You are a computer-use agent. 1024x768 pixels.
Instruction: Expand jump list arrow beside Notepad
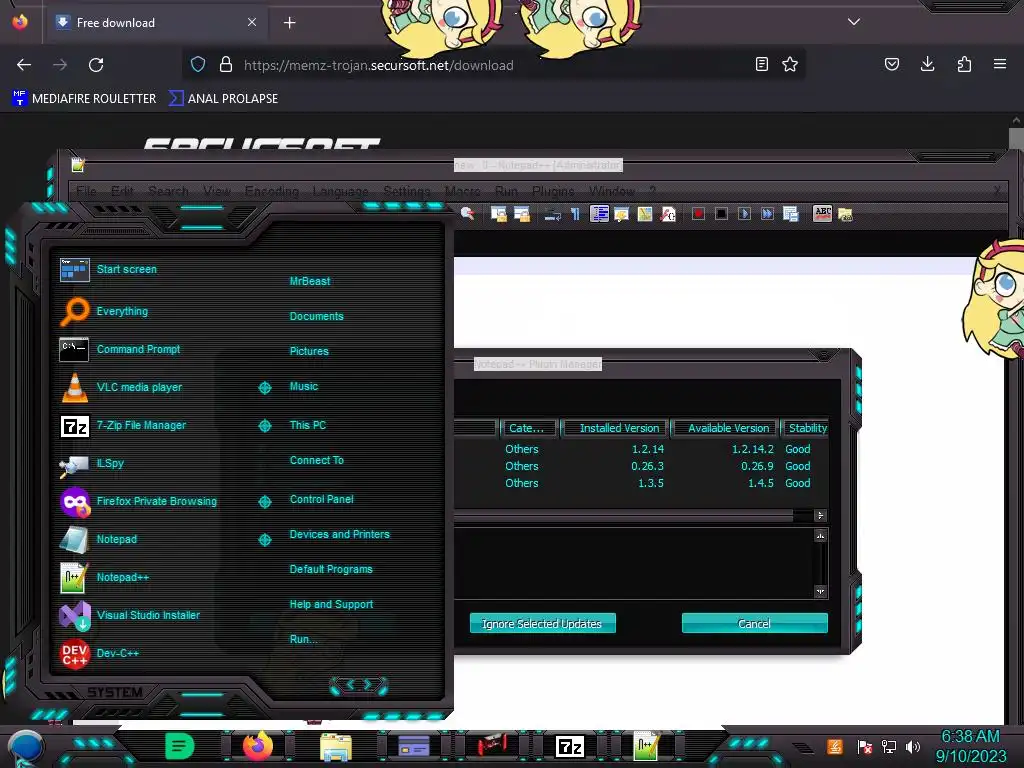click(264, 539)
